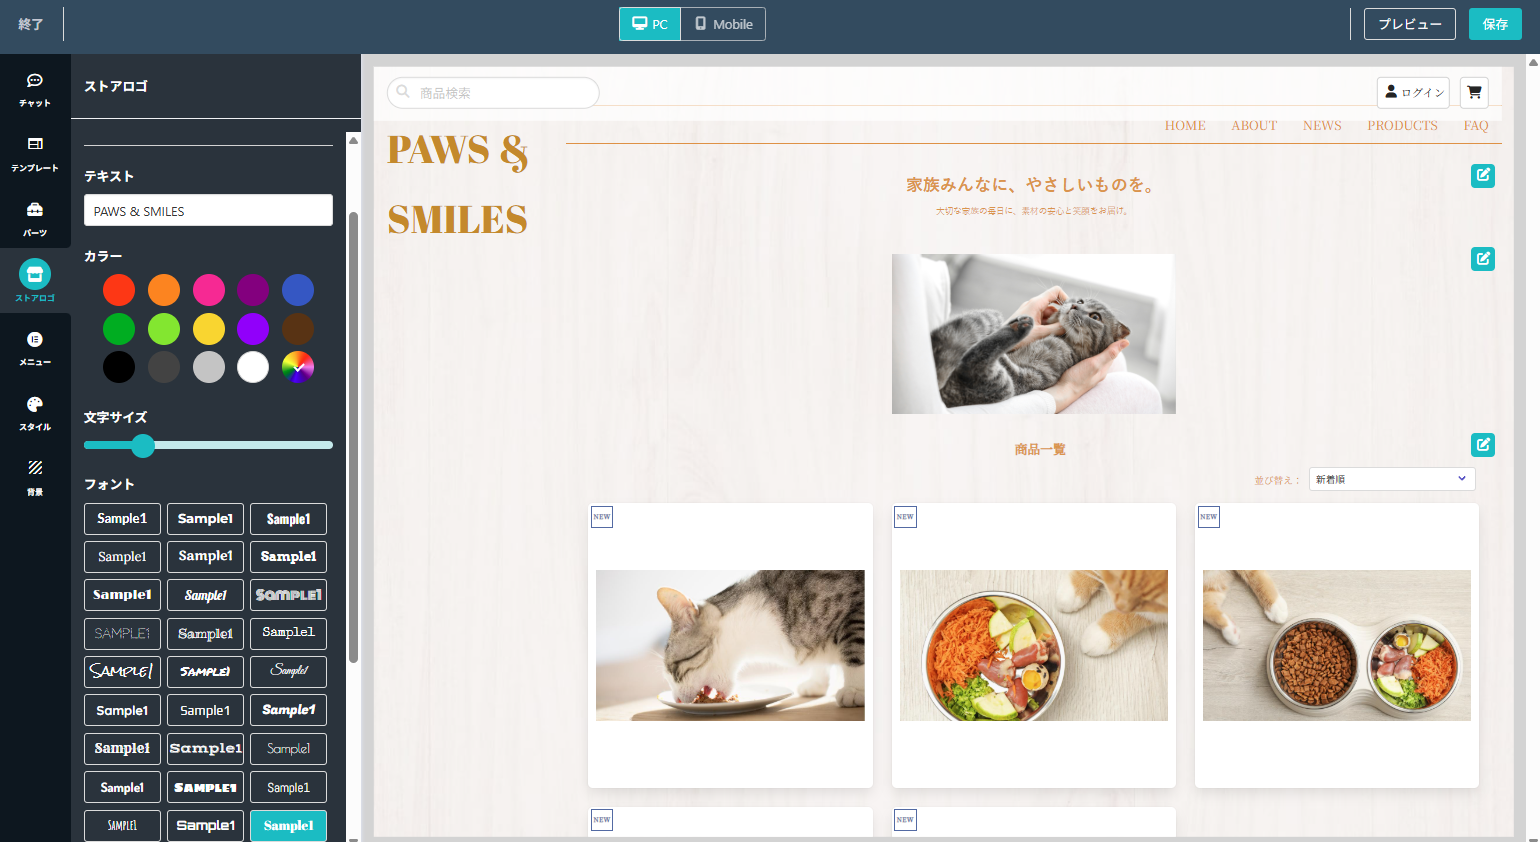
Task: Click the edit icon beside the catchphrase section
Action: (1482, 175)
